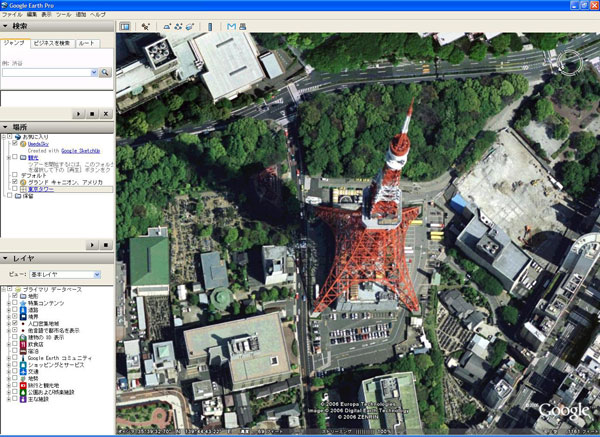600x437 pixels.
Task: Click the グランド キャニオン placemark icon
Action: click(x=23, y=182)
